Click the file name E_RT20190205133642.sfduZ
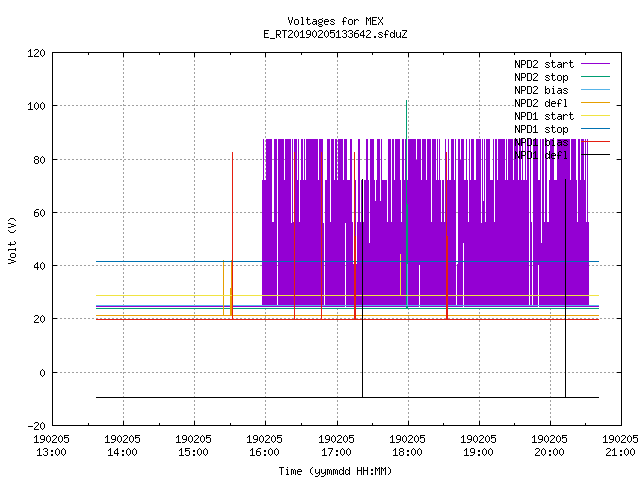Image resolution: width=640 pixels, height=480 pixels. (335, 34)
